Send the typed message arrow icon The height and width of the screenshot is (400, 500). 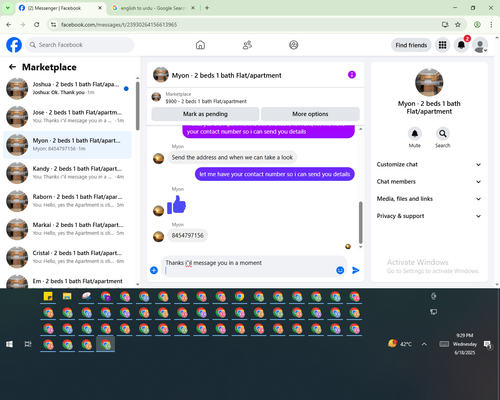point(356,270)
